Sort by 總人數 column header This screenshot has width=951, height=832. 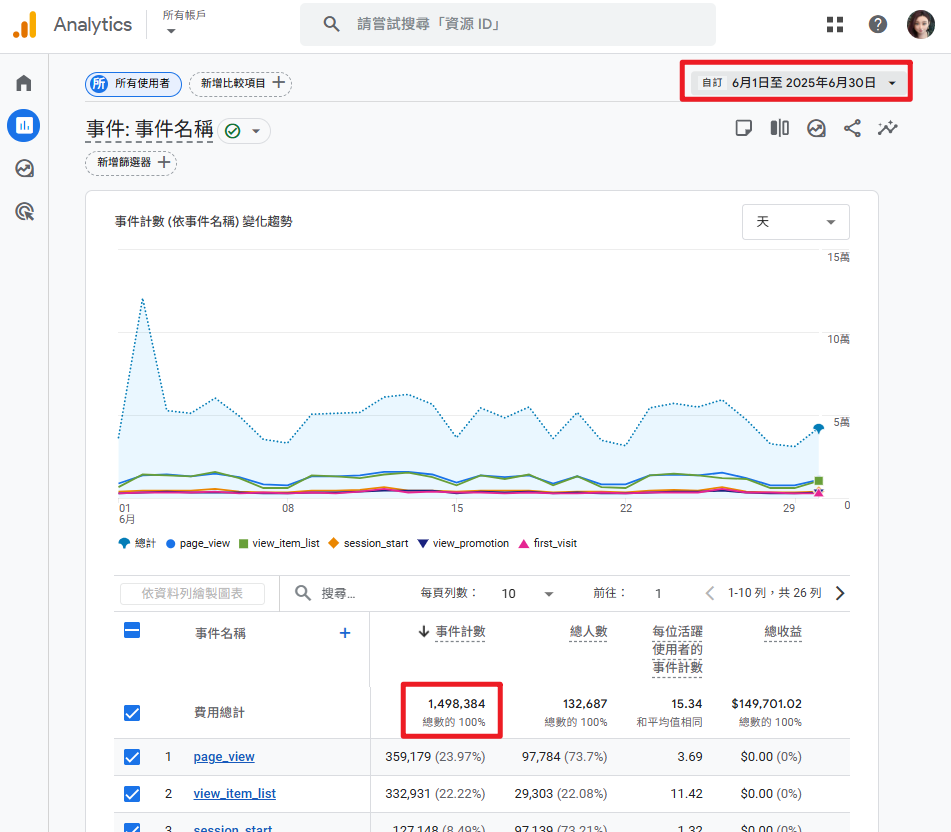click(588, 632)
